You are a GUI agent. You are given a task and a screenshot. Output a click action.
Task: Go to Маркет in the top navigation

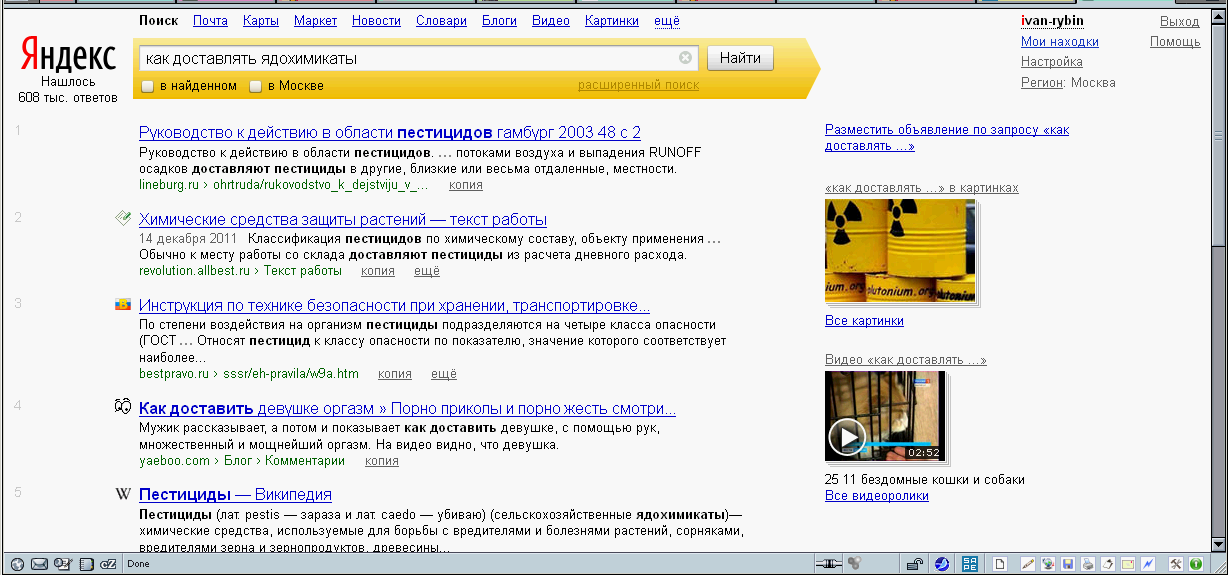[x=315, y=20]
